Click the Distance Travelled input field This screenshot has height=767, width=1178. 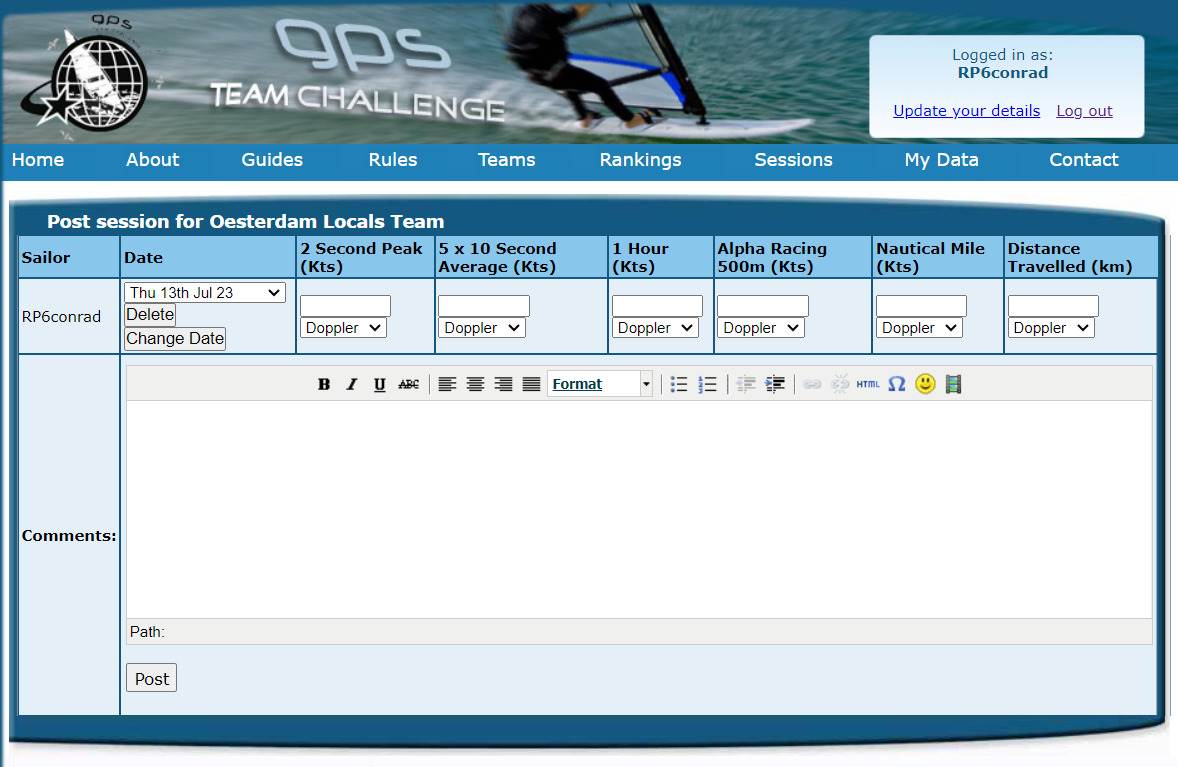(1053, 306)
